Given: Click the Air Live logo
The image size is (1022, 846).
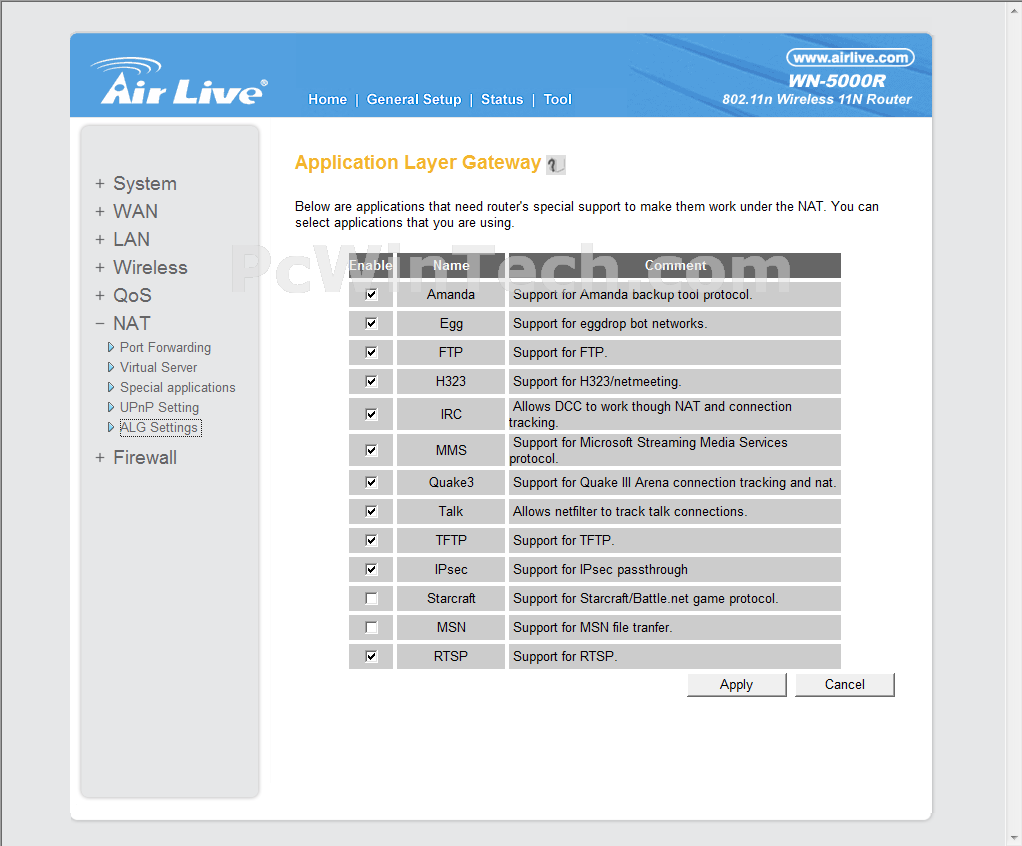Looking at the screenshot, I should (179, 81).
